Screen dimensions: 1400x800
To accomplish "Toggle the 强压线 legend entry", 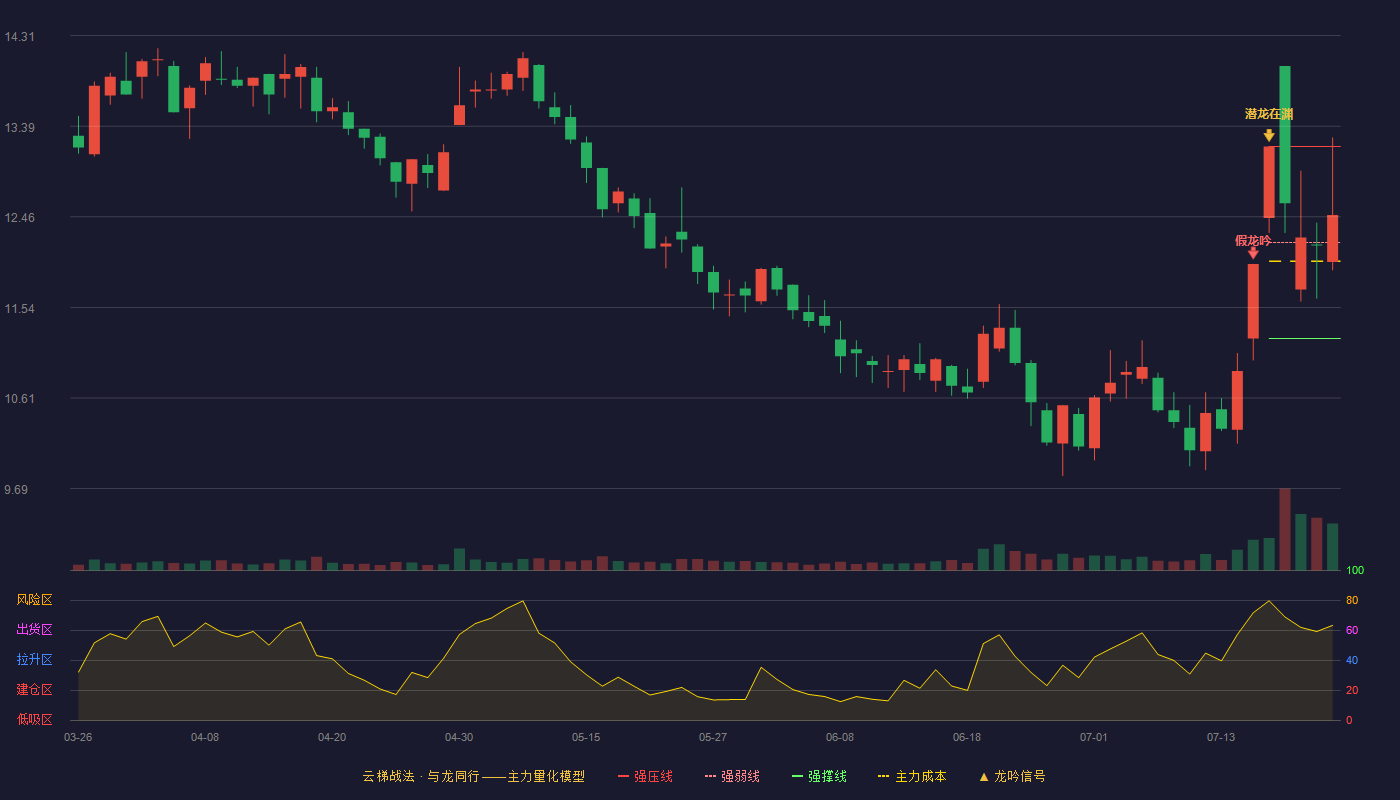I will 645,776.
